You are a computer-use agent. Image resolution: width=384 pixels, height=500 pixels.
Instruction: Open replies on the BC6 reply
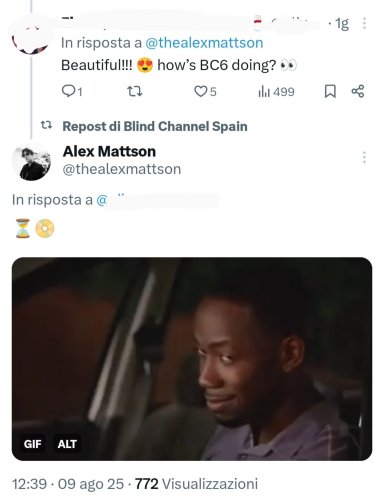(72, 91)
